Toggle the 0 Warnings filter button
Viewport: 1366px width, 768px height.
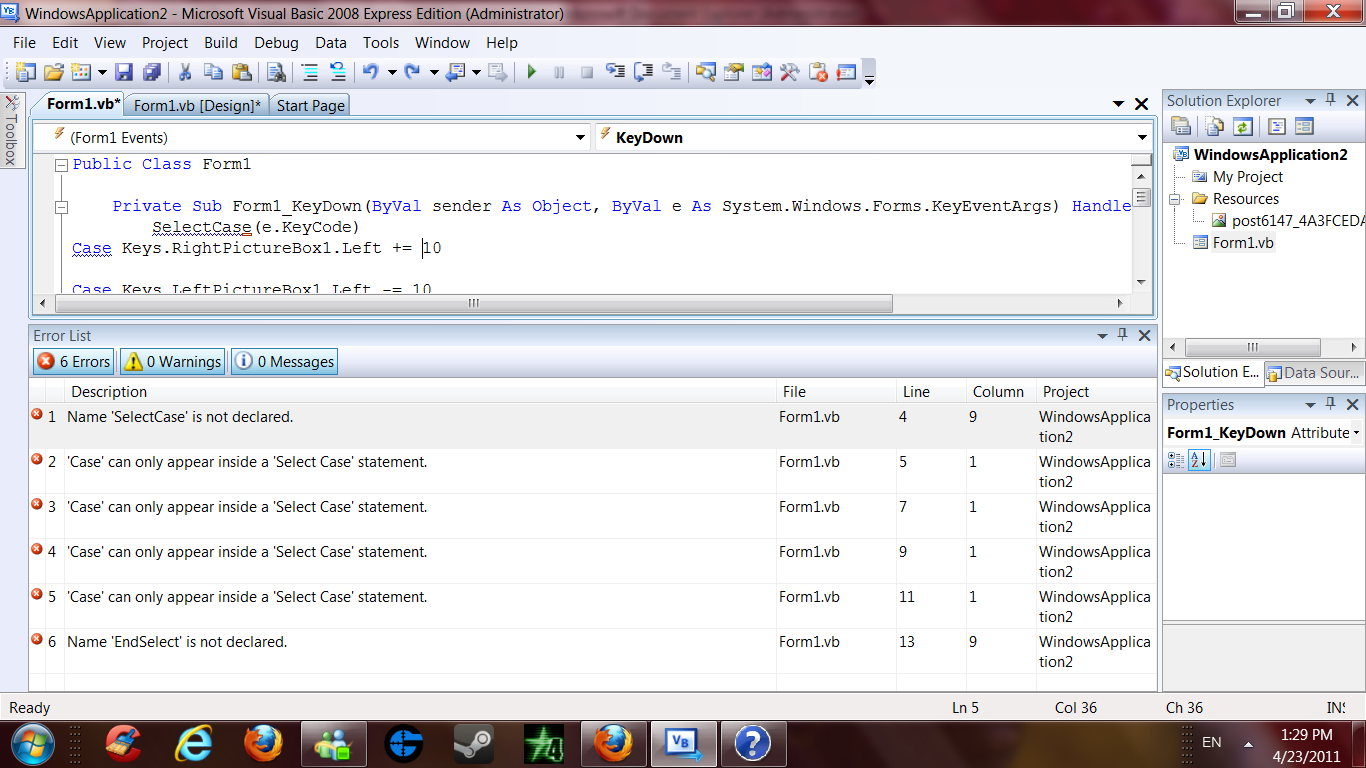click(173, 362)
